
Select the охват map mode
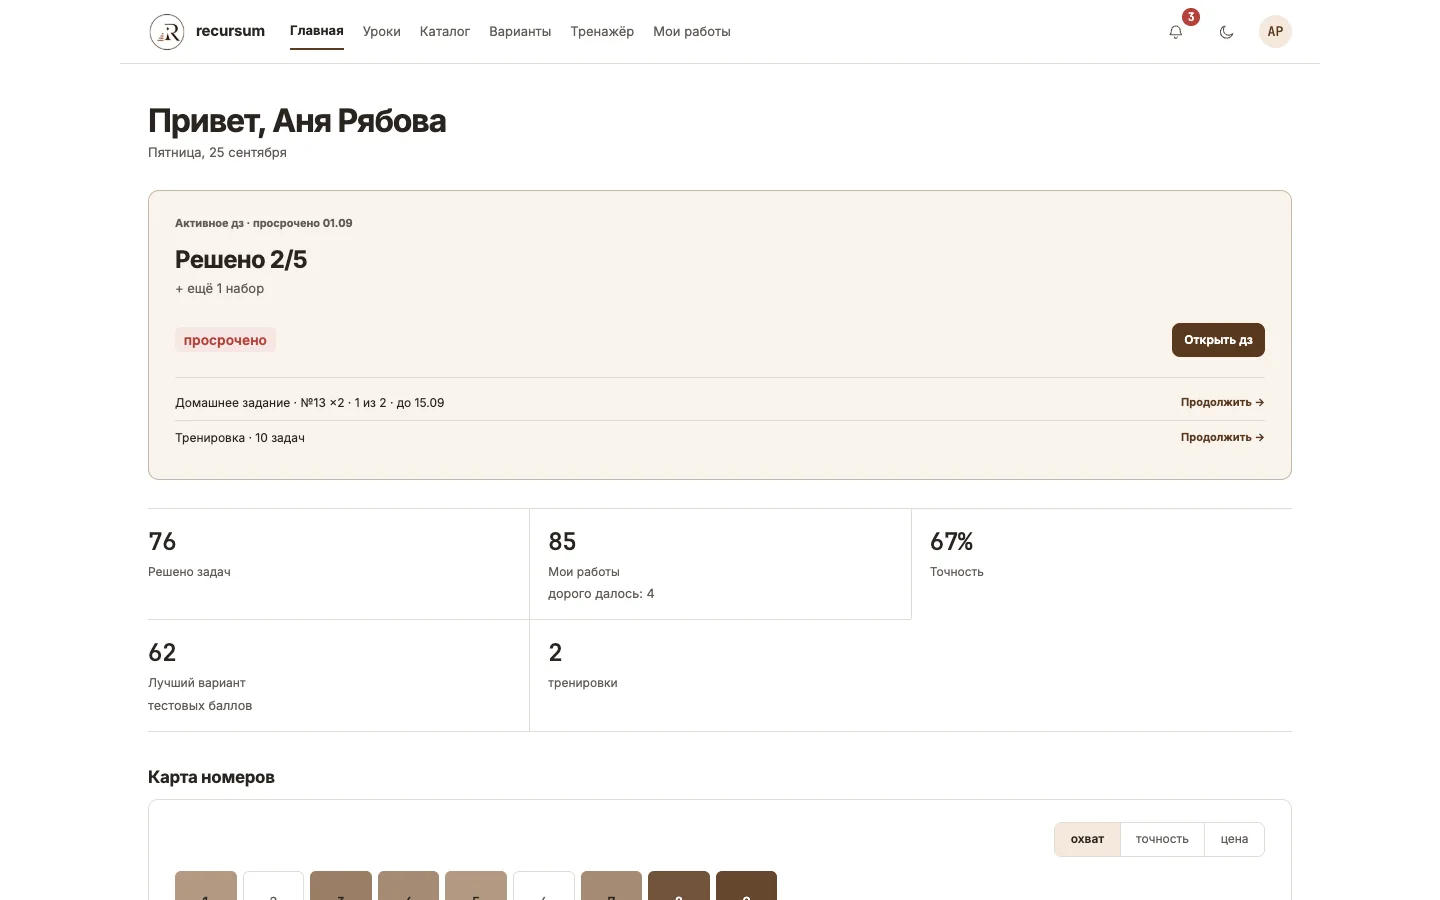pos(1088,839)
